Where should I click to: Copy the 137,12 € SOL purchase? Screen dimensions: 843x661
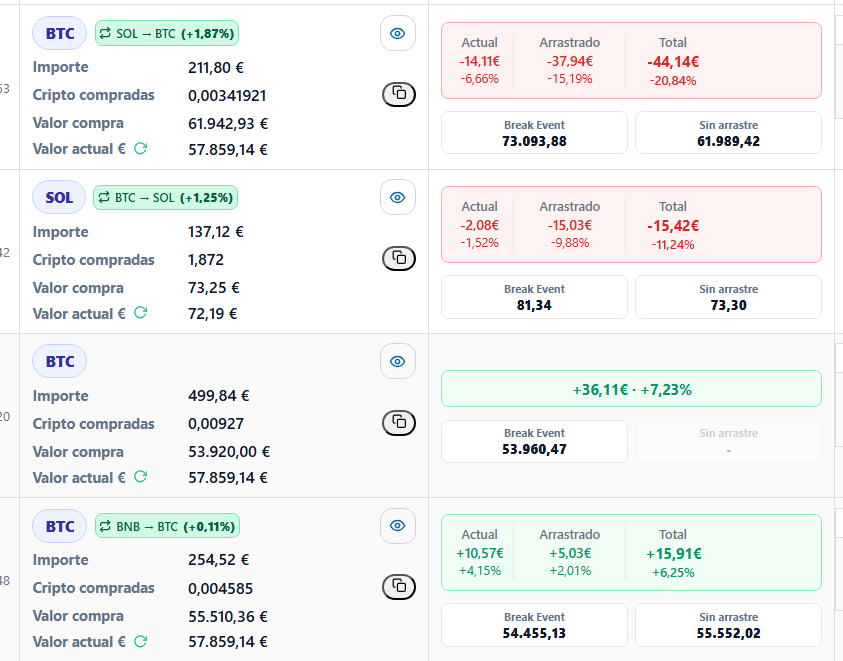point(399,258)
